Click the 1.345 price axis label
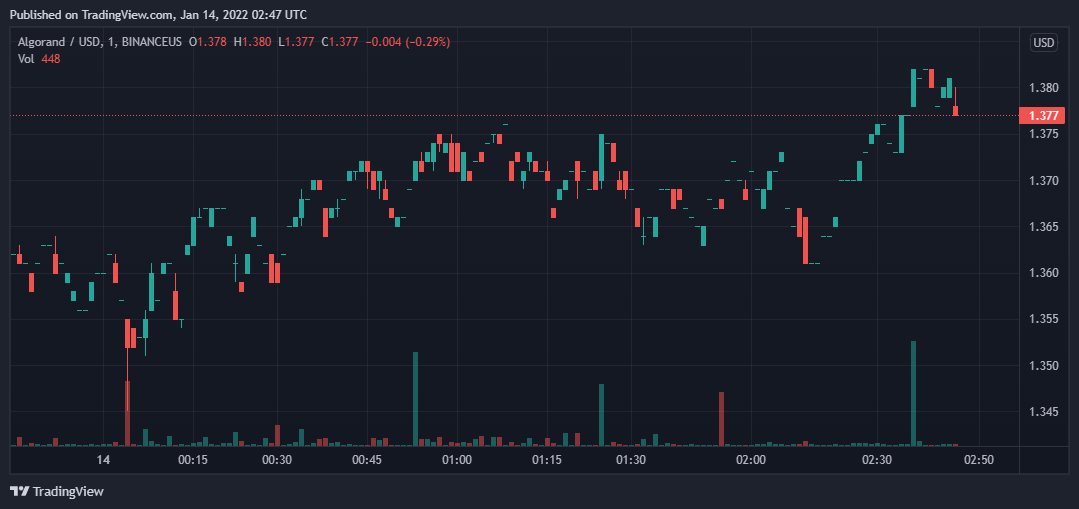The height and width of the screenshot is (509, 1079). (1043, 411)
